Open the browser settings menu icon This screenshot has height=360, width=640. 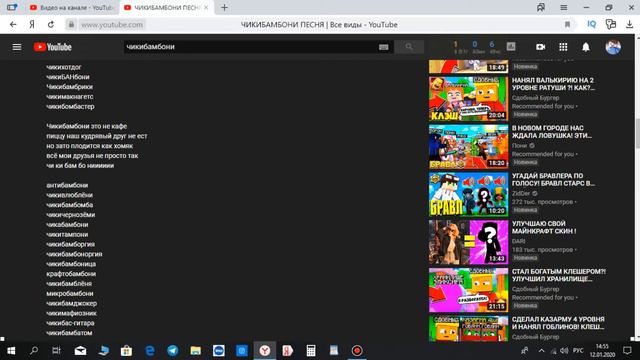pos(564,7)
